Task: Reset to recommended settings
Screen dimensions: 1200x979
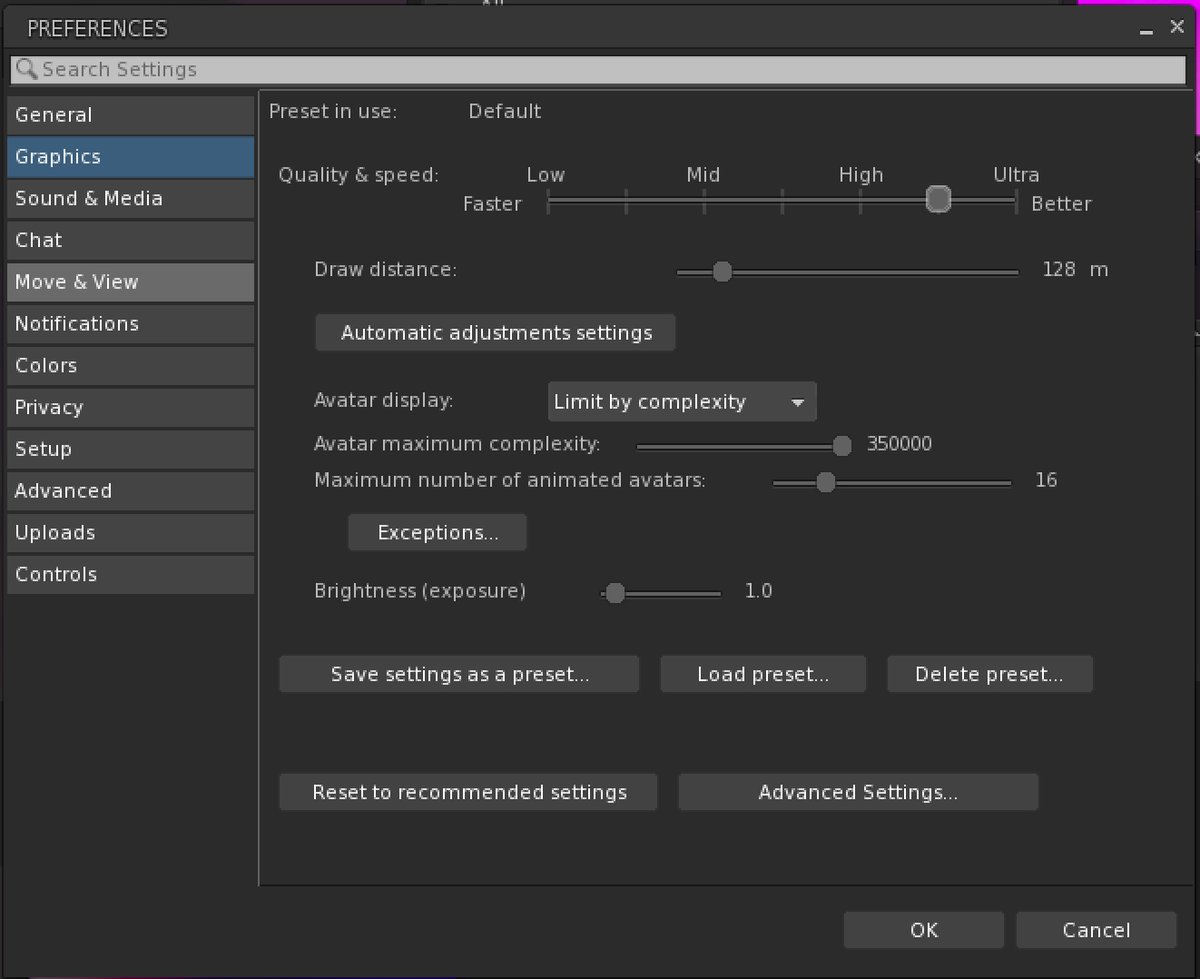Action: 468,792
